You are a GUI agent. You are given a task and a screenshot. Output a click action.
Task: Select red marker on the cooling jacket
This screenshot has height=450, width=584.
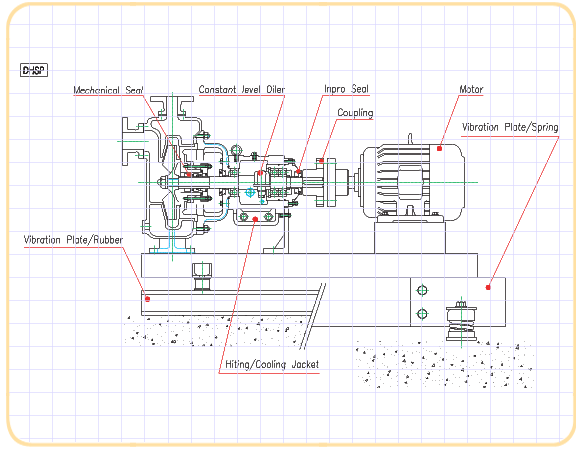point(255,219)
